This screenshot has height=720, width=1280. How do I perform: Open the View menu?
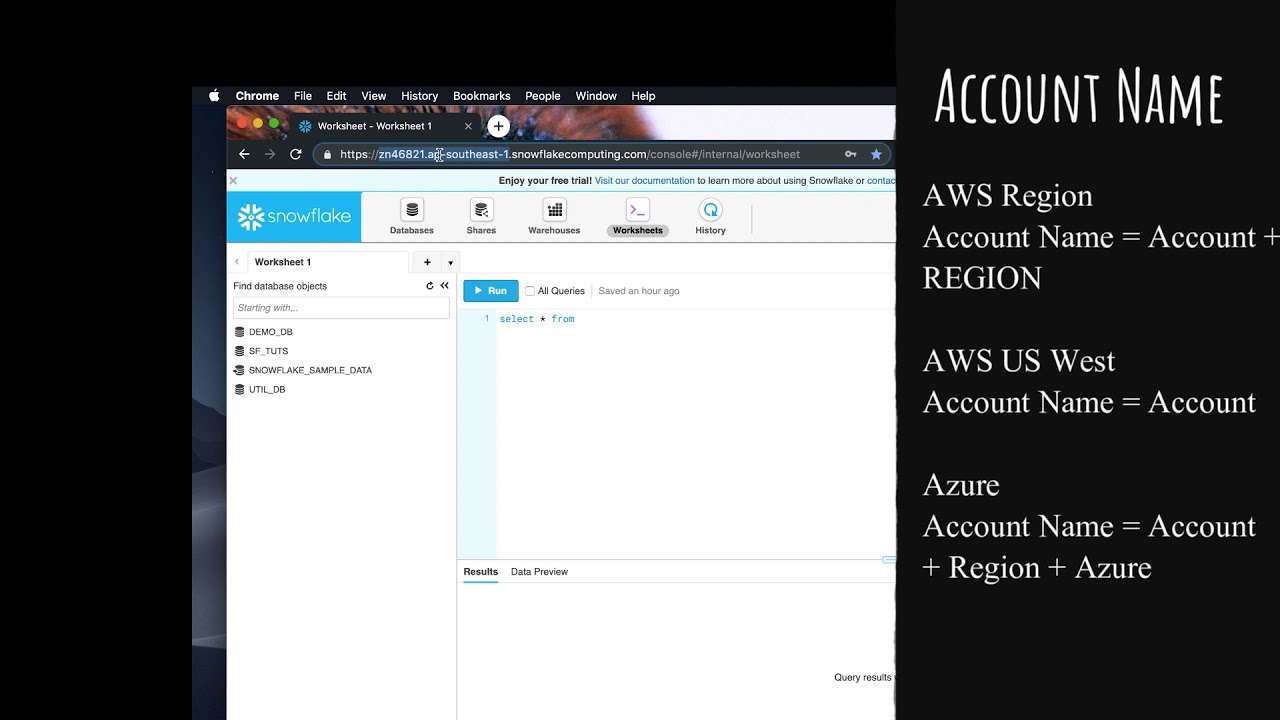(x=374, y=96)
